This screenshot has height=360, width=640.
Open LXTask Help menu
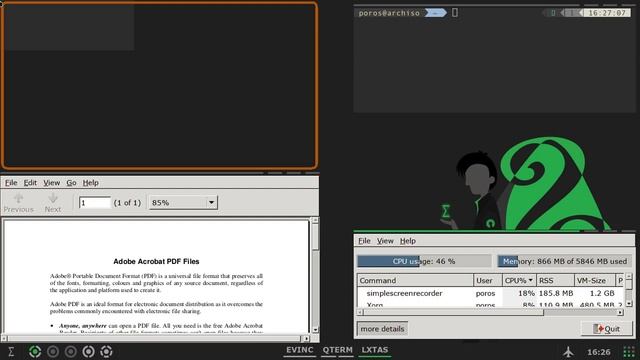(x=407, y=241)
